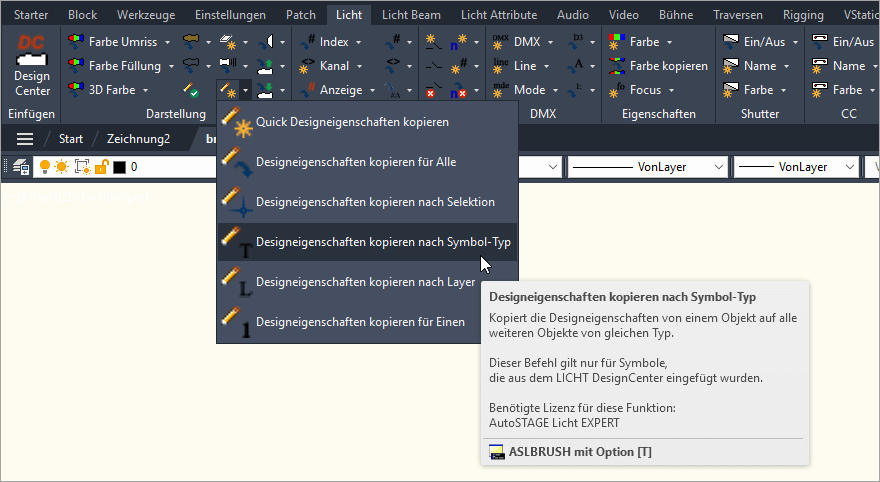This screenshot has height=482, width=880.
Task: Select Quick Designeigenschaften kopieren
Action: click(368, 122)
